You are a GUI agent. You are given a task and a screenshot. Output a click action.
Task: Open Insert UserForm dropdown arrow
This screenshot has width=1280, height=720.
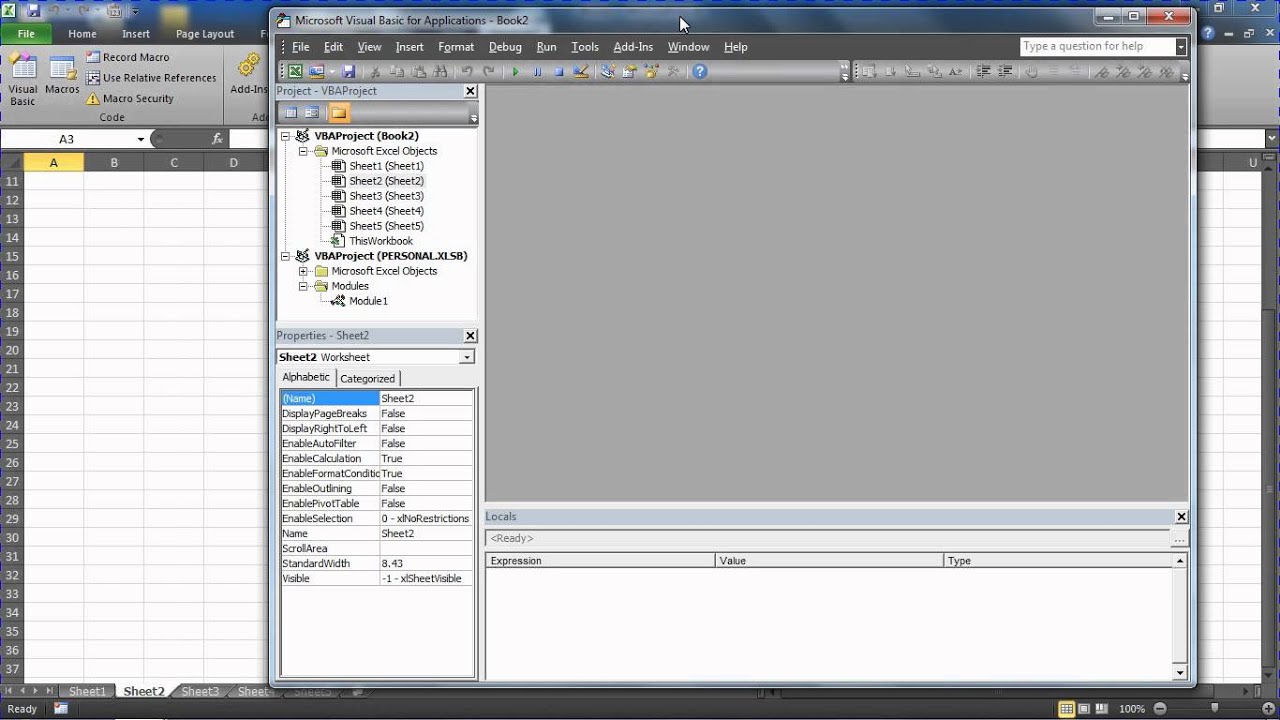click(333, 72)
